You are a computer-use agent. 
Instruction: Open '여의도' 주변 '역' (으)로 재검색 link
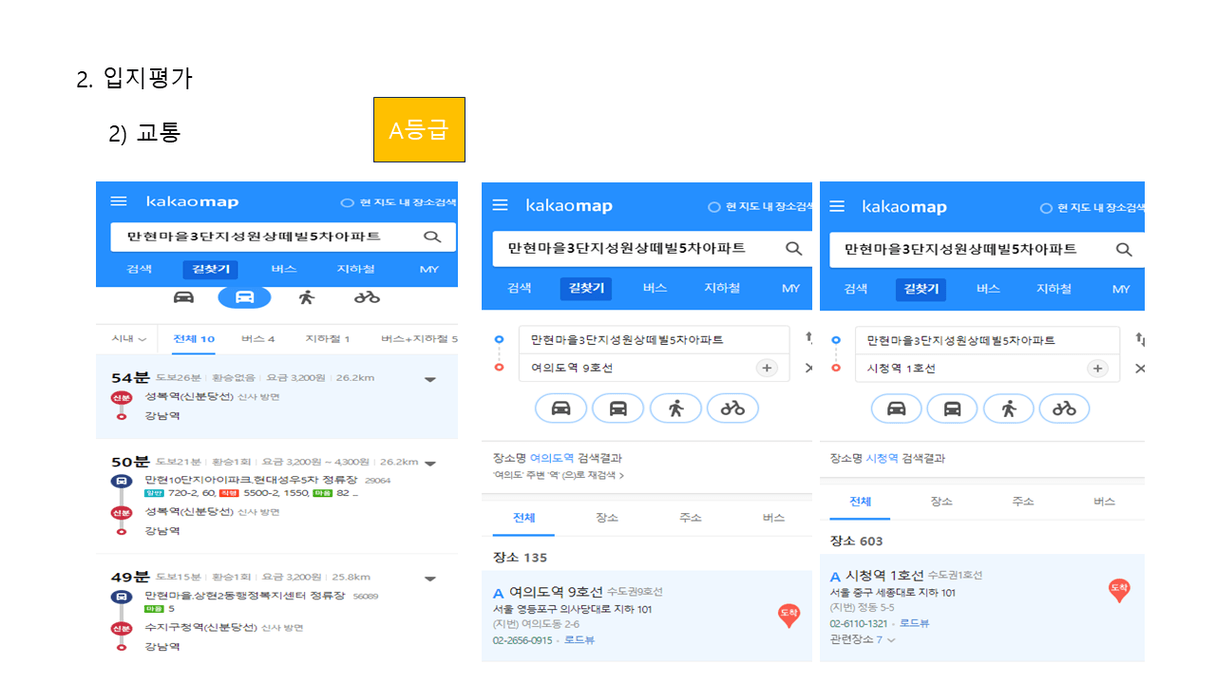559,474
